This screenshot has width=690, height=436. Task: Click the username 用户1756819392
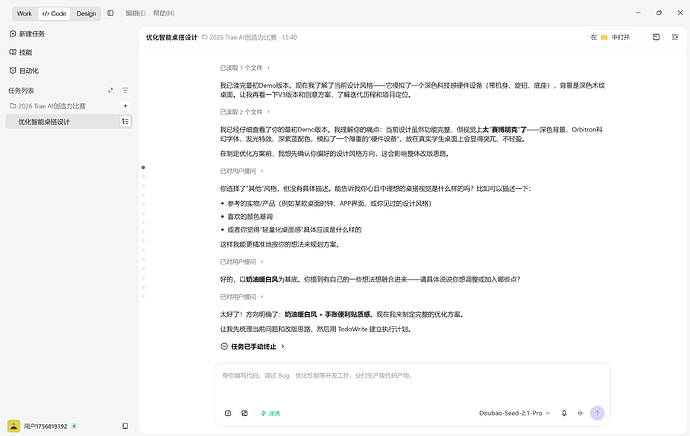[x=45, y=426]
